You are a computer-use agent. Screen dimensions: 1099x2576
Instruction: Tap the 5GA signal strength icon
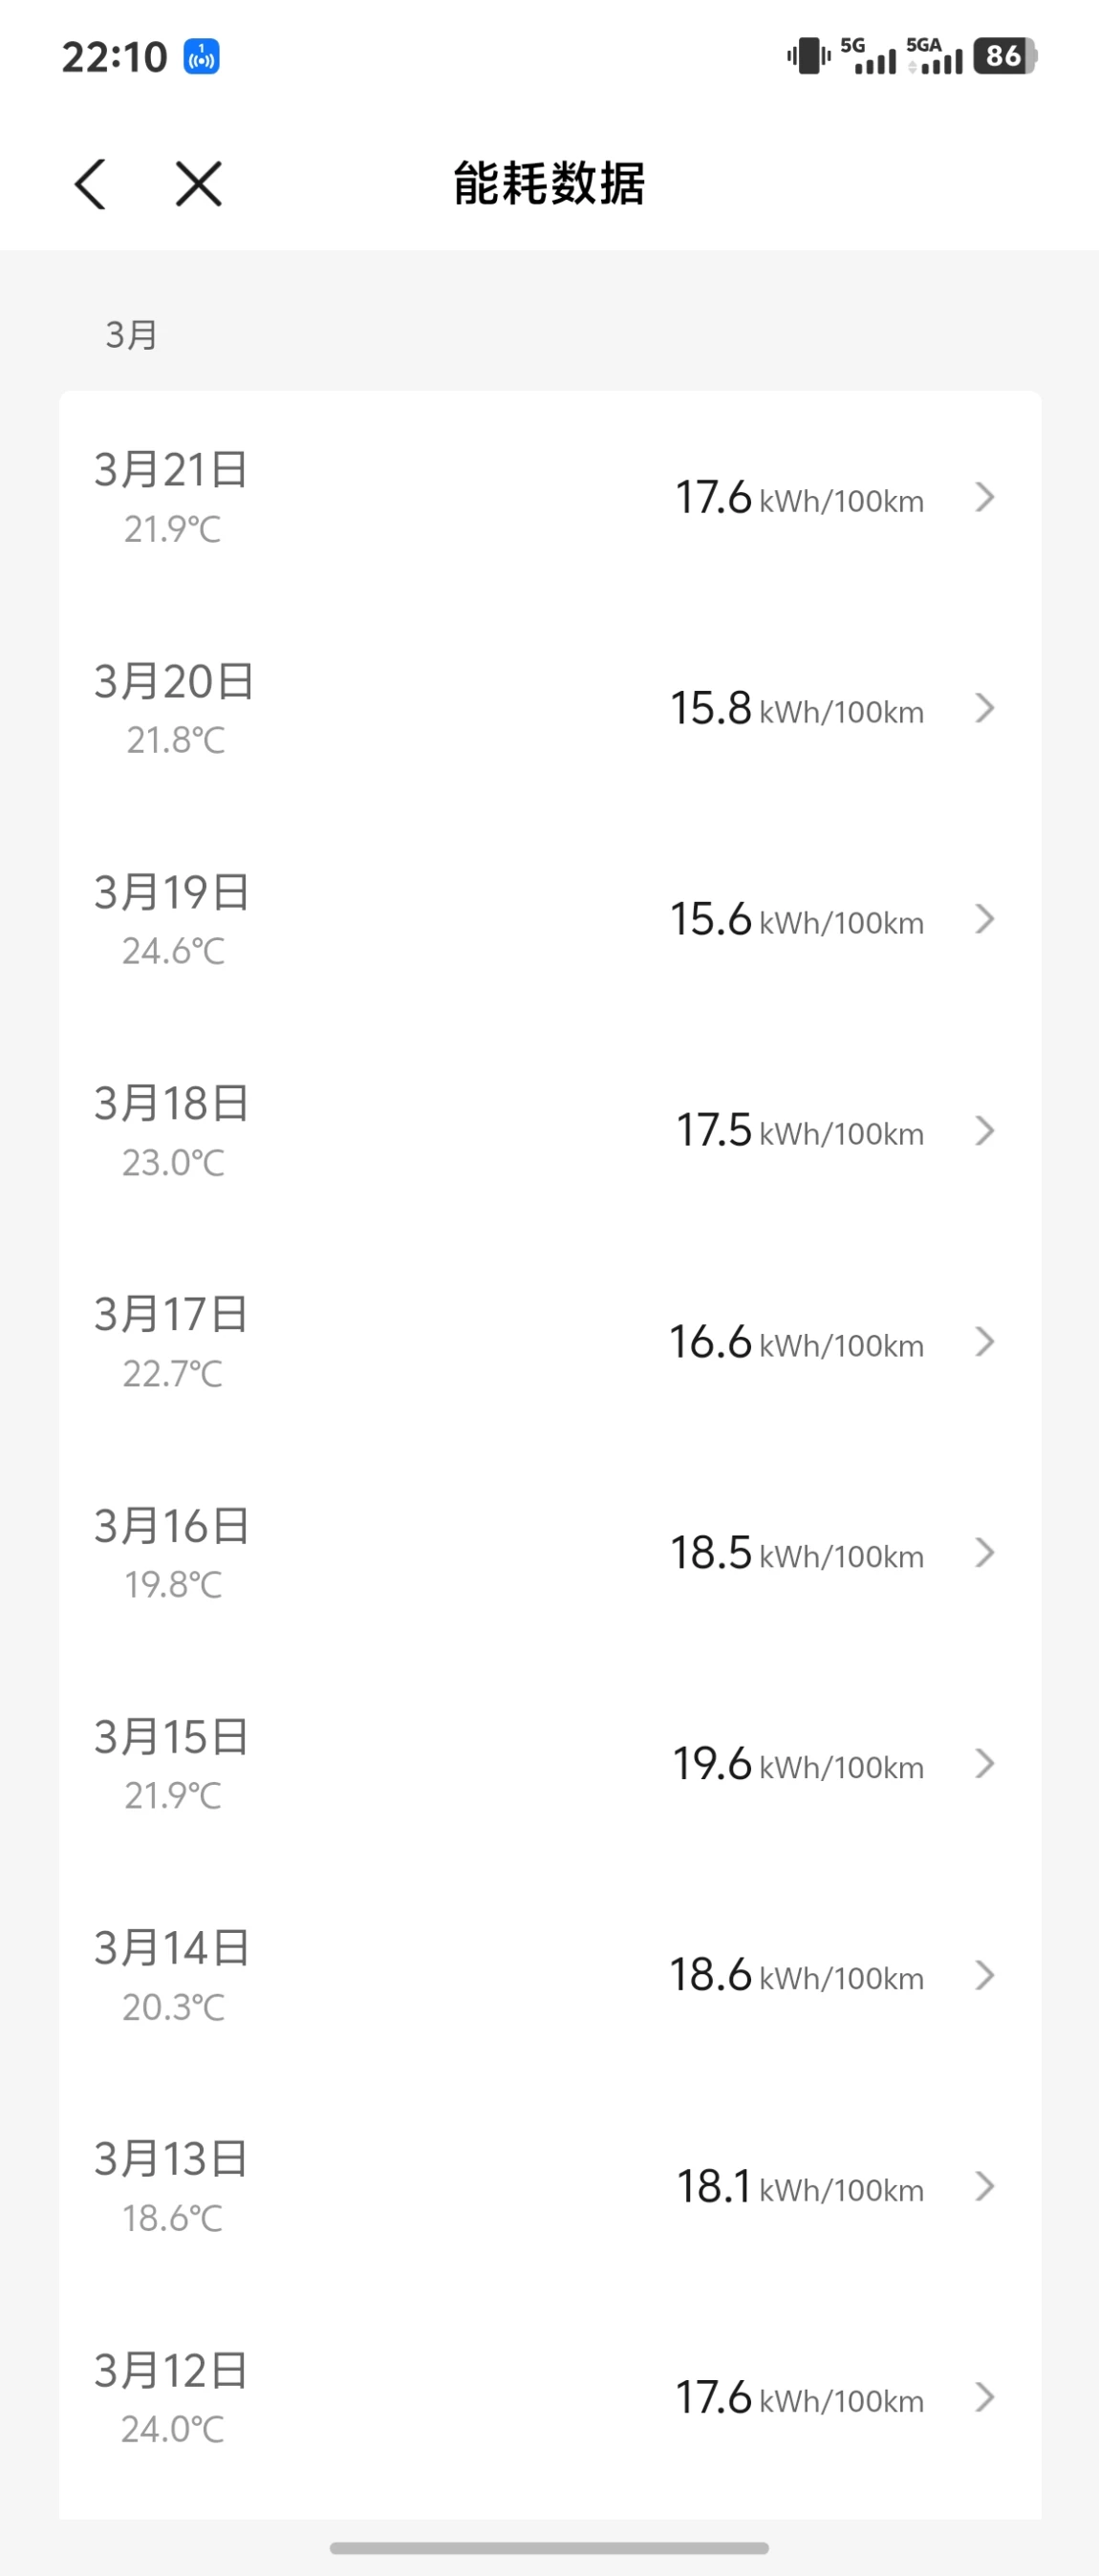934,56
